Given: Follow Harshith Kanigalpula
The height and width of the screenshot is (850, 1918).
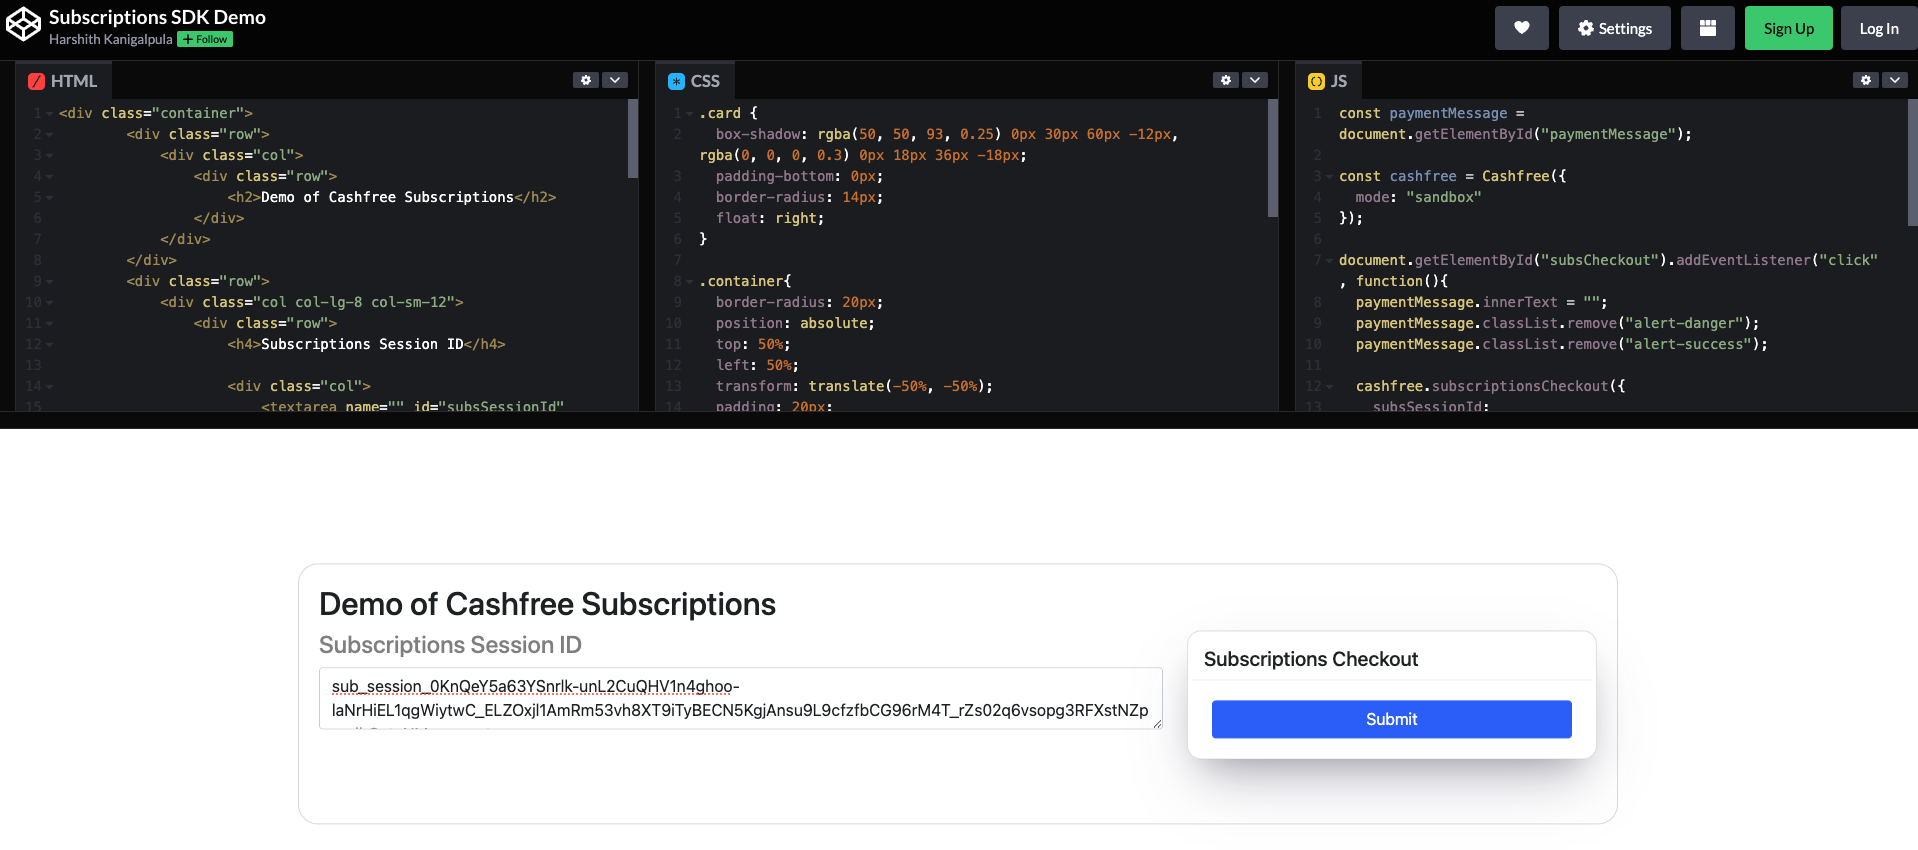Looking at the screenshot, I should point(205,39).
